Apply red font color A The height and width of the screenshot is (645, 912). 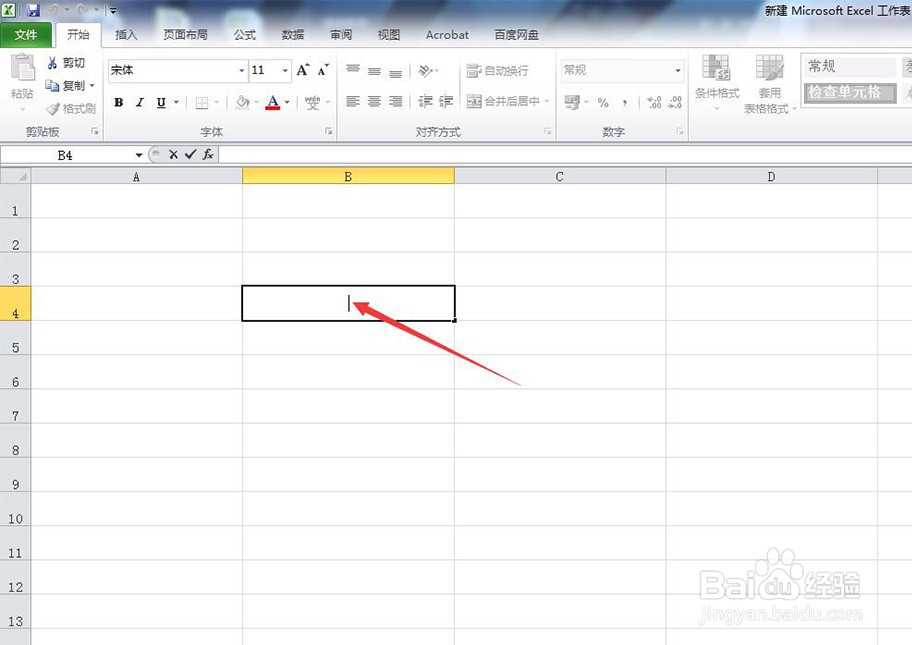[272, 102]
